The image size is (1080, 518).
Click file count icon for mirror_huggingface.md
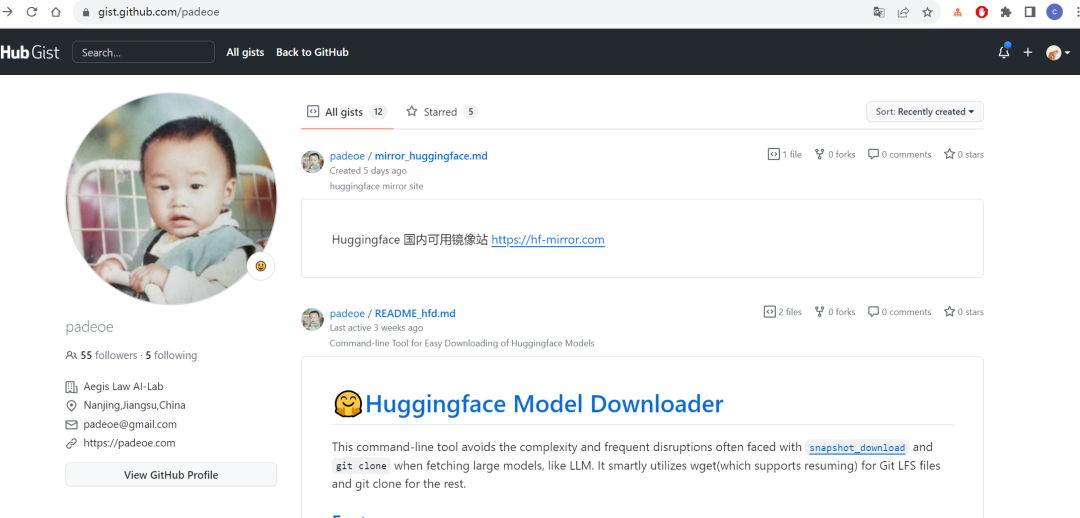[x=773, y=154]
